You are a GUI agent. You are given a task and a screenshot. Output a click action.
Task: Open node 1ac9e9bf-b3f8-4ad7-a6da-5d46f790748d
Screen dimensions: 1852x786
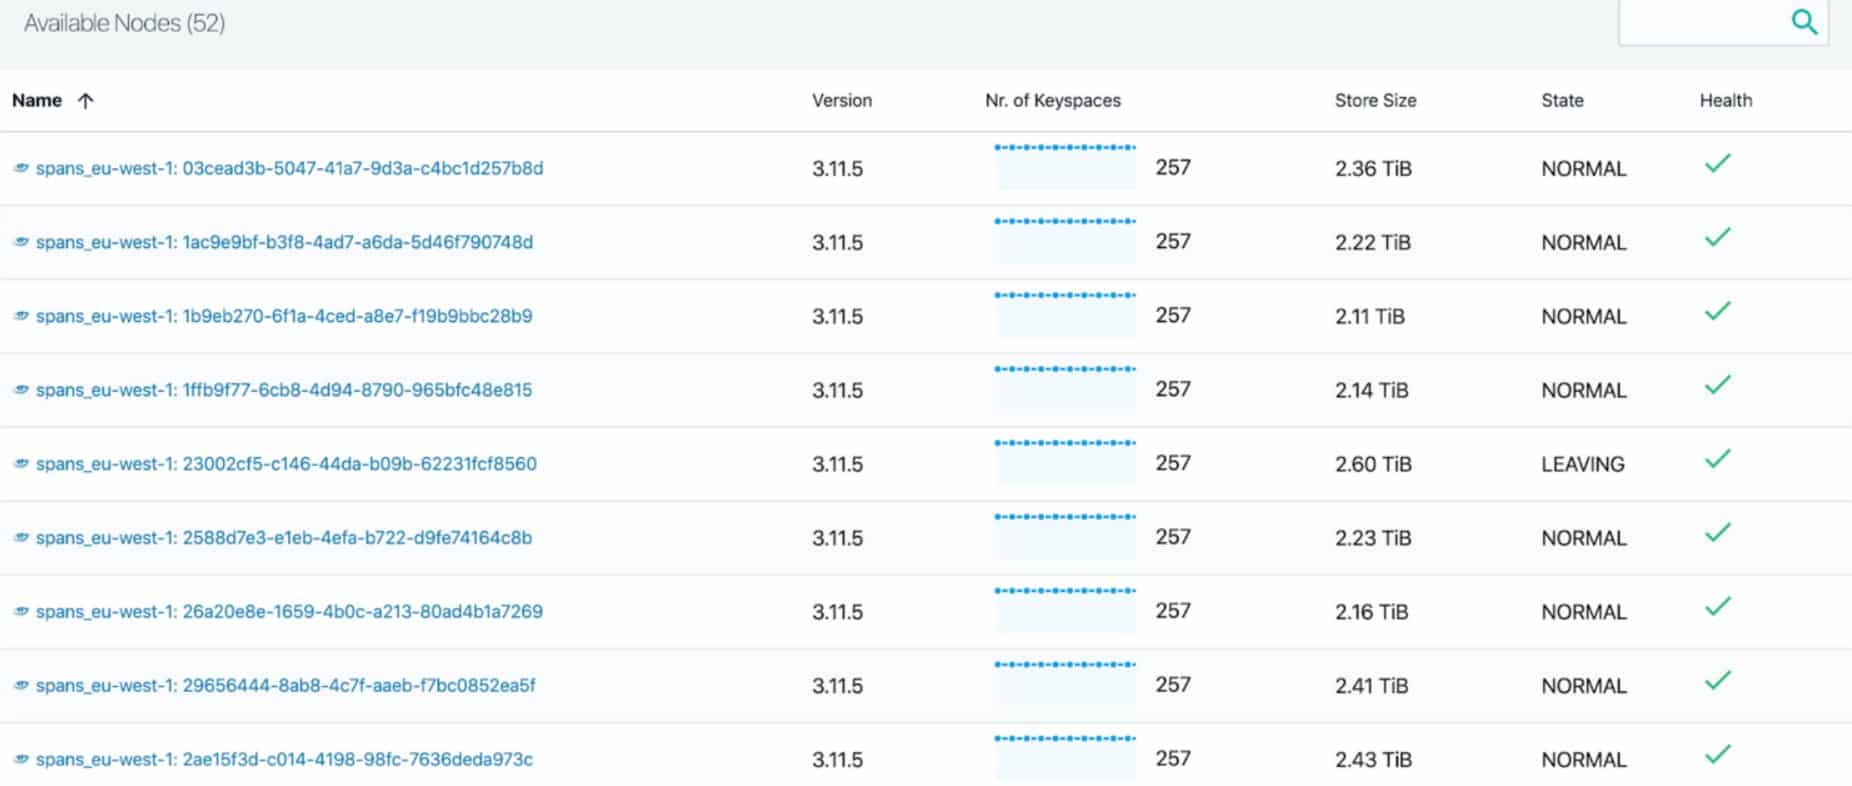[285, 242]
